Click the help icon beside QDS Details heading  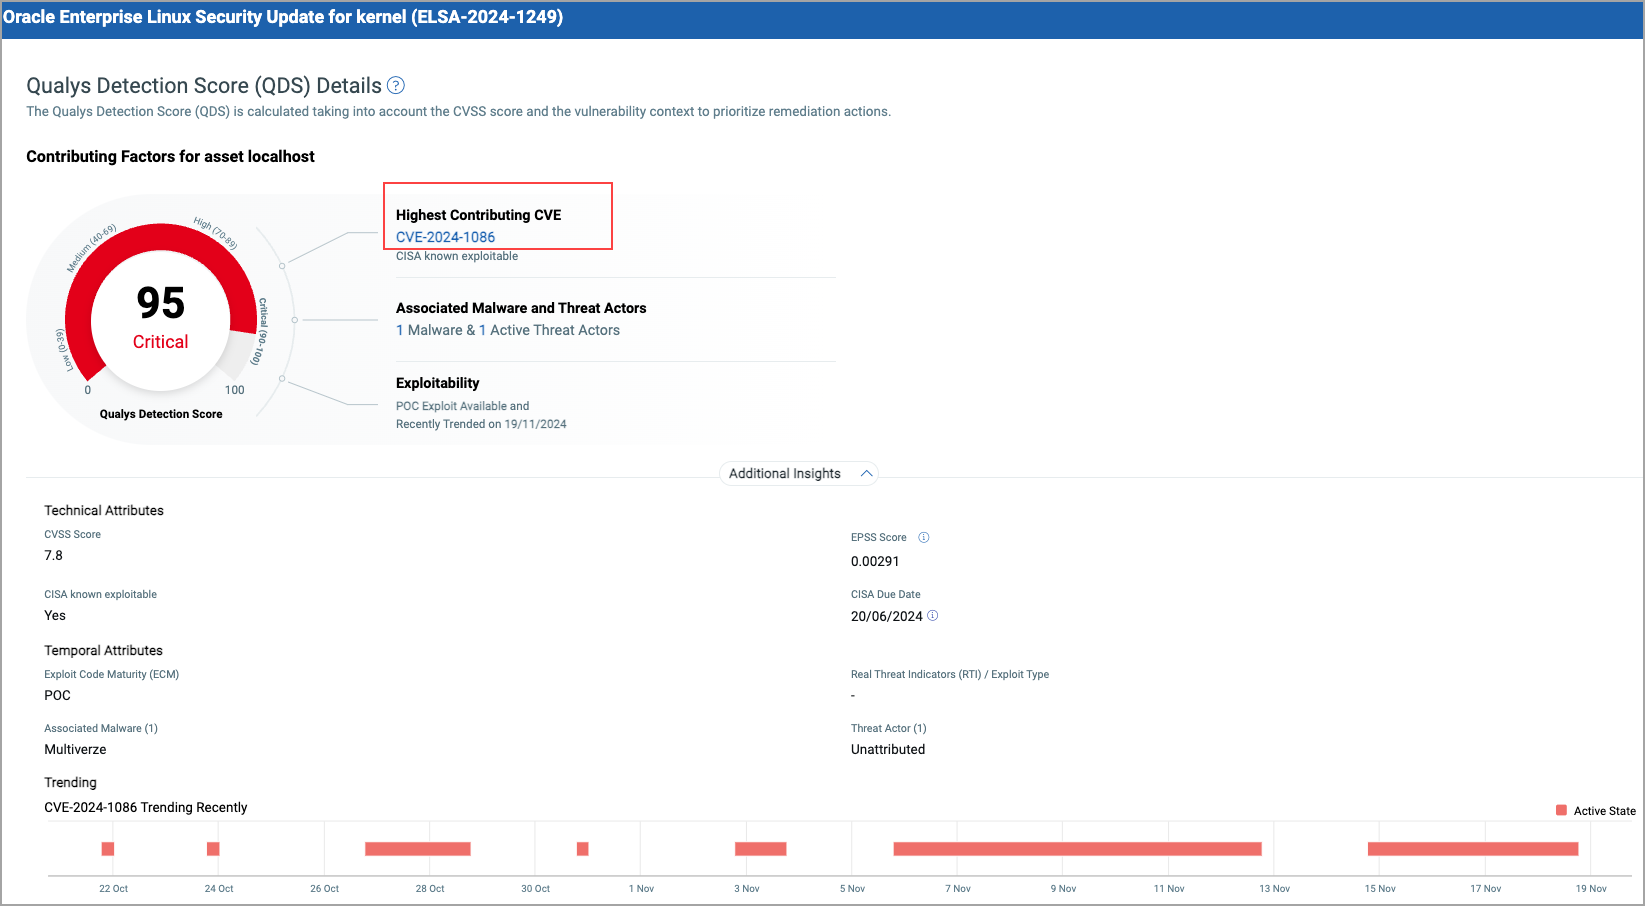pos(396,86)
